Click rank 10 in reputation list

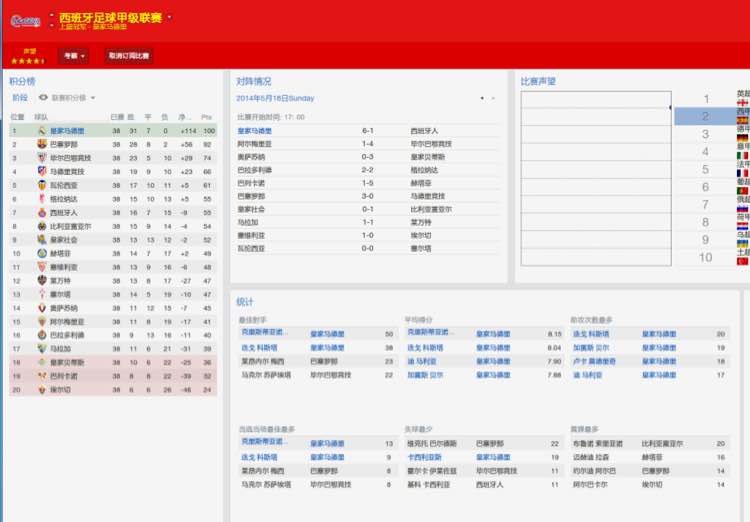[705, 257]
